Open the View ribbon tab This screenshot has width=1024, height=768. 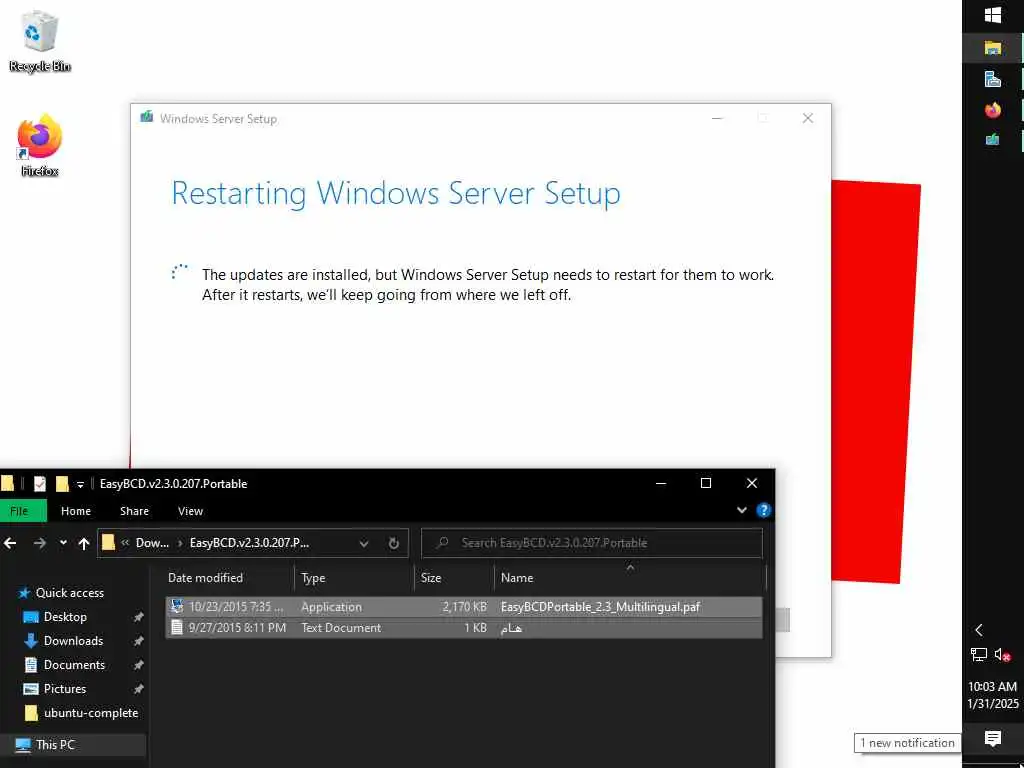(190, 511)
